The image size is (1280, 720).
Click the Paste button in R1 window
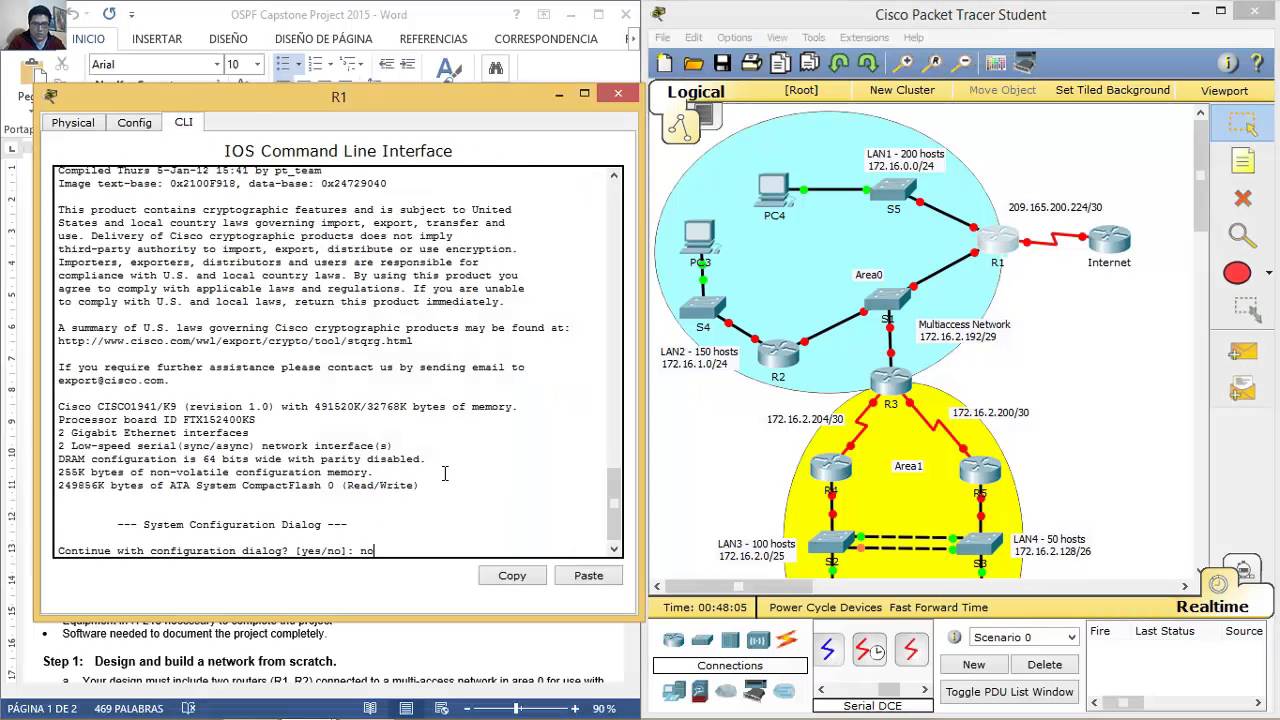(588, 575)
